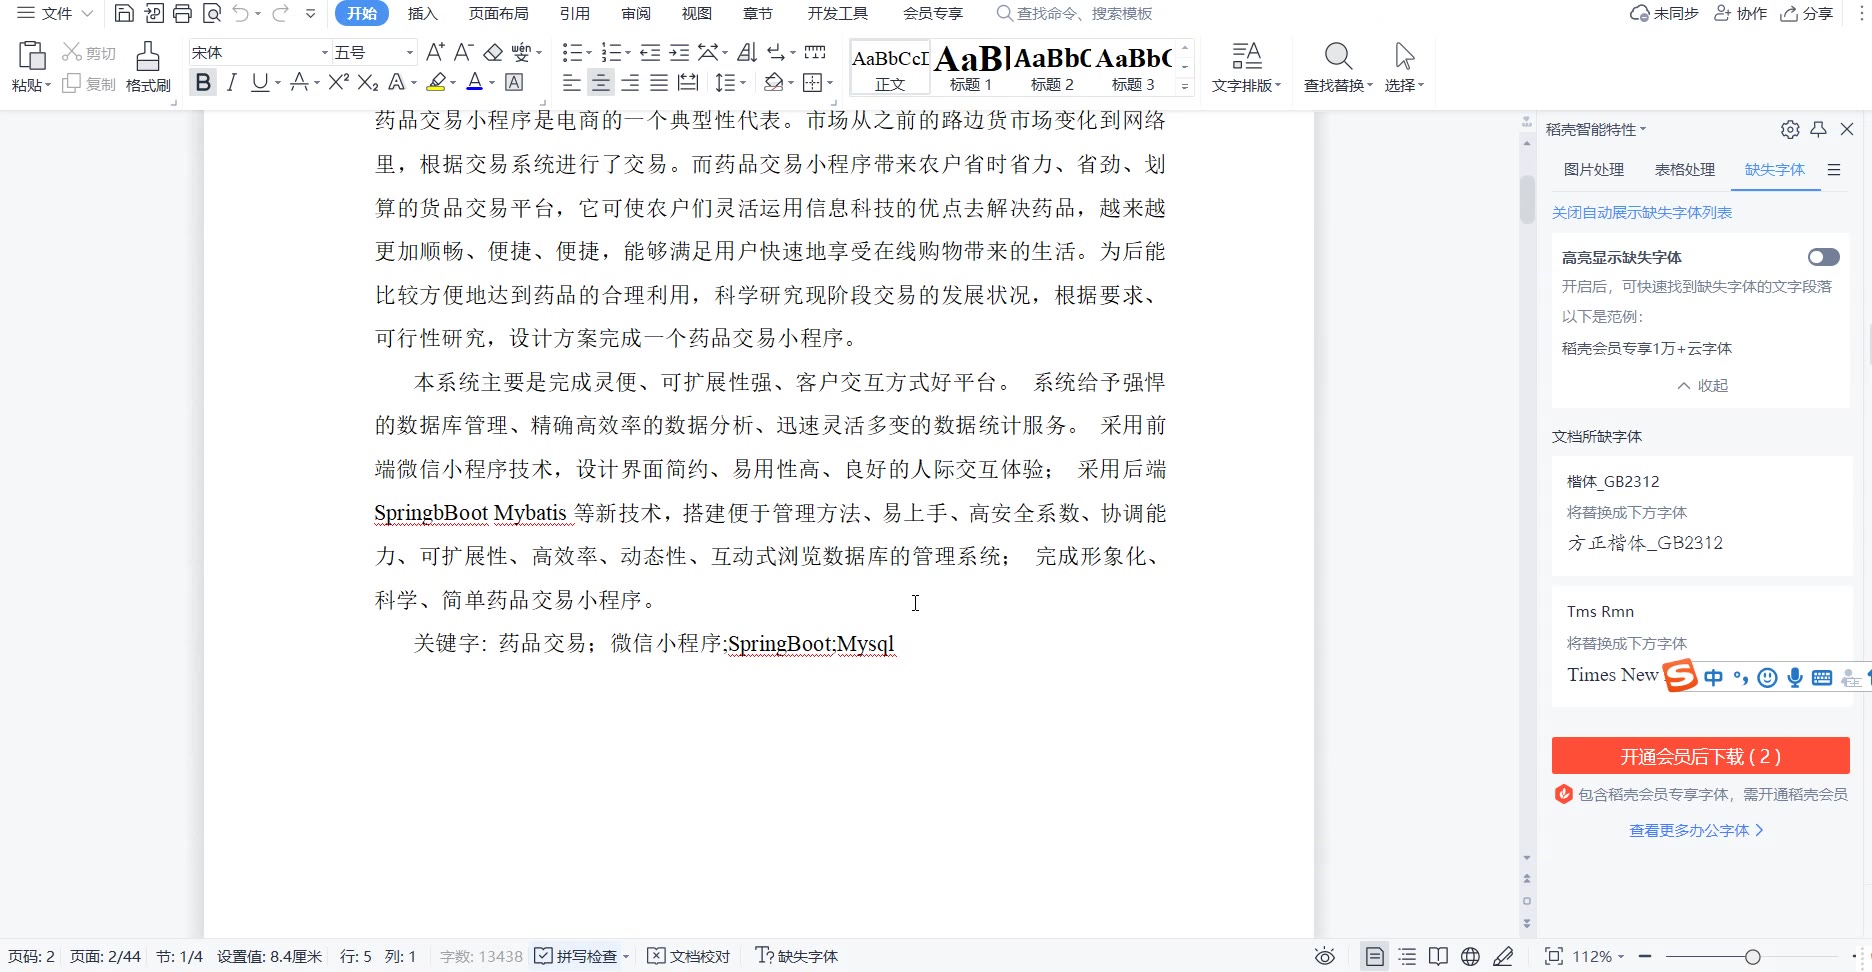Apply numbered list formatting
The height and width of the screenshot is (972, 1872).
(x=611, y=52)
